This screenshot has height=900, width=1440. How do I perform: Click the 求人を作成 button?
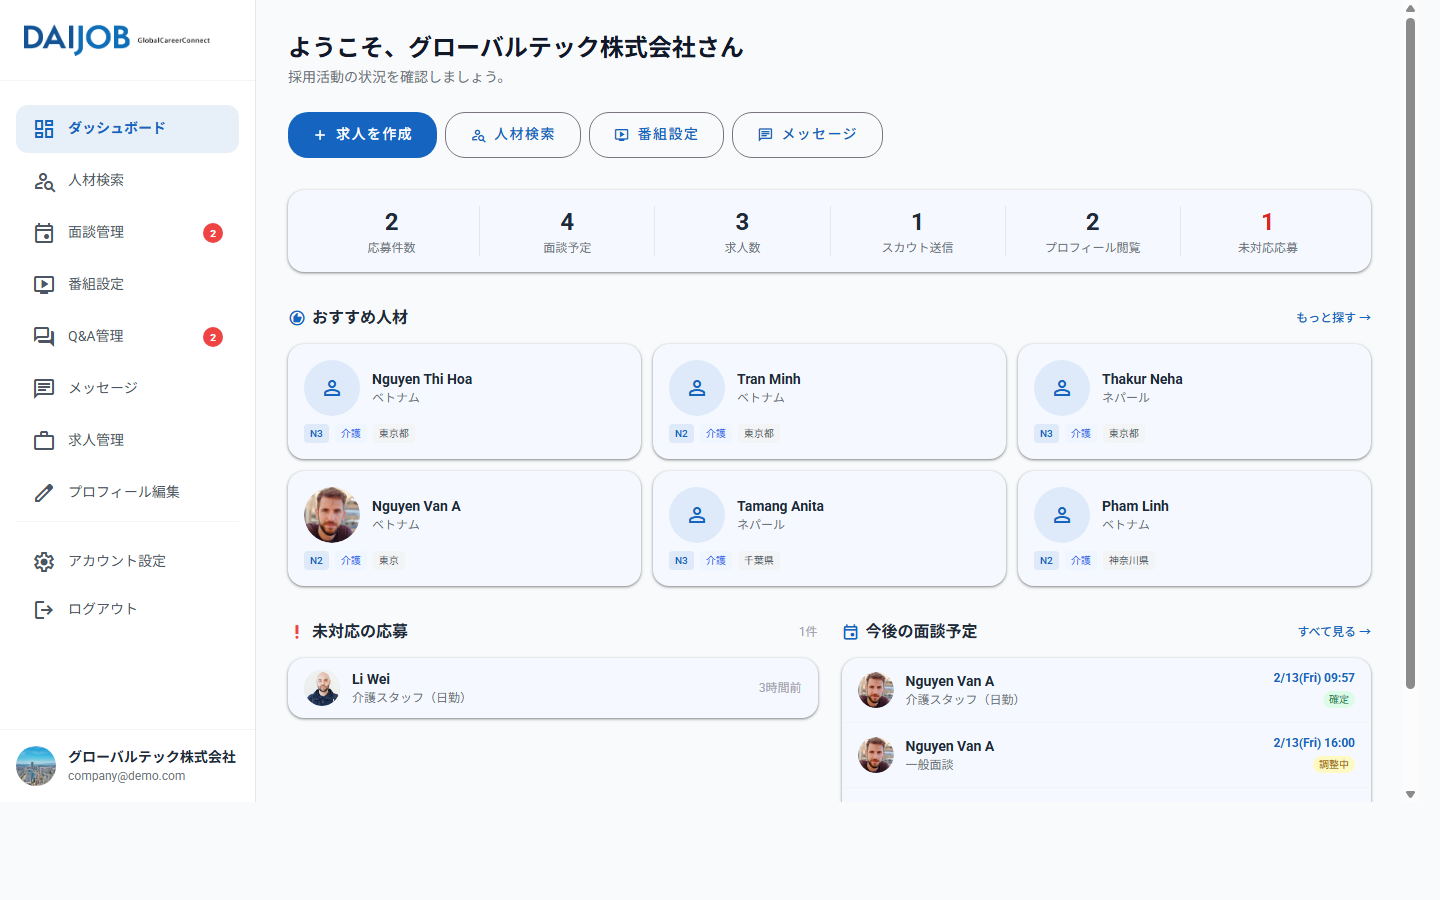[362, 134]
